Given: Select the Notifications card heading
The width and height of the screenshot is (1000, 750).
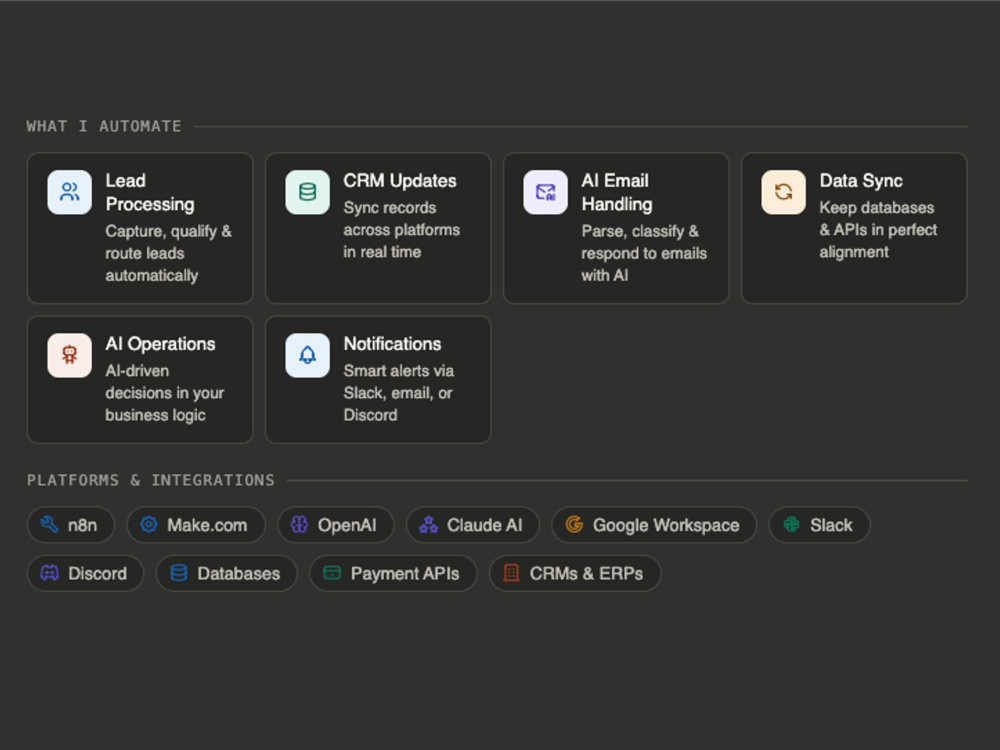Looking at the screenshot, I should [392, 344].
